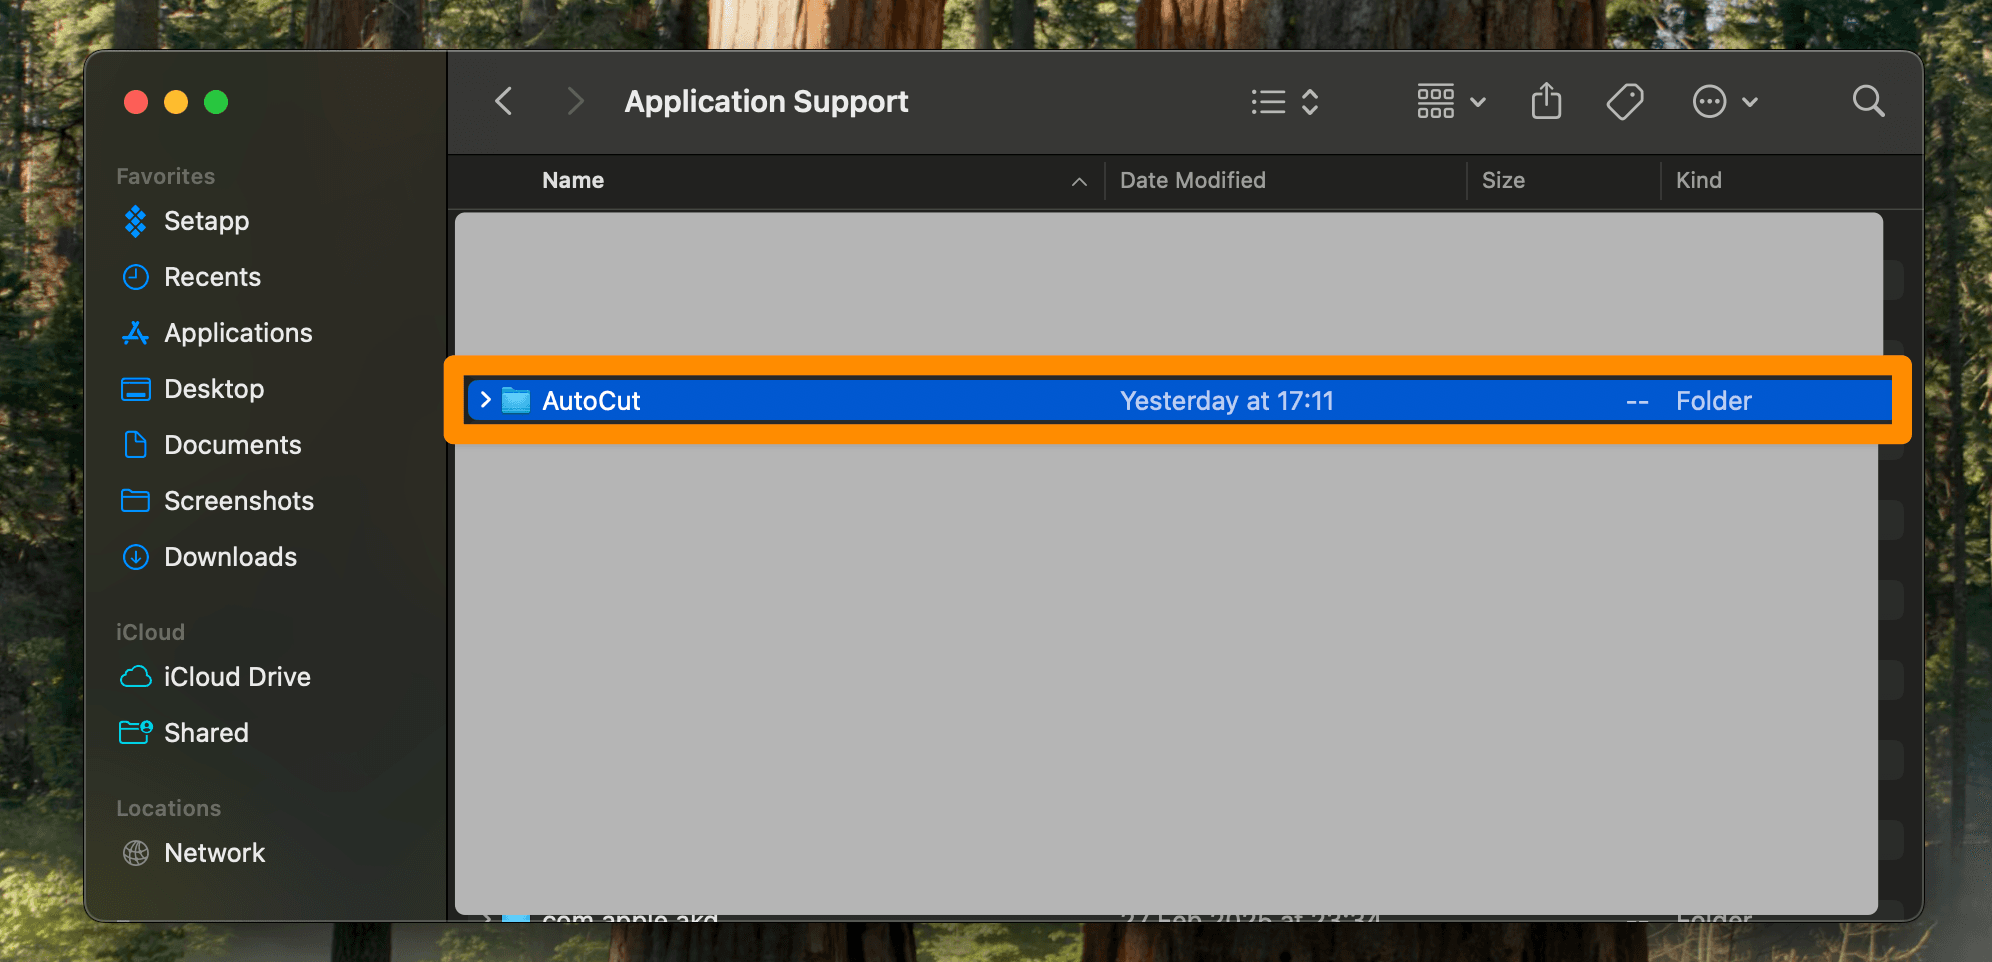Zoom the window with green button
Viewport: 1992px width, 962px height.
point(216,102)
